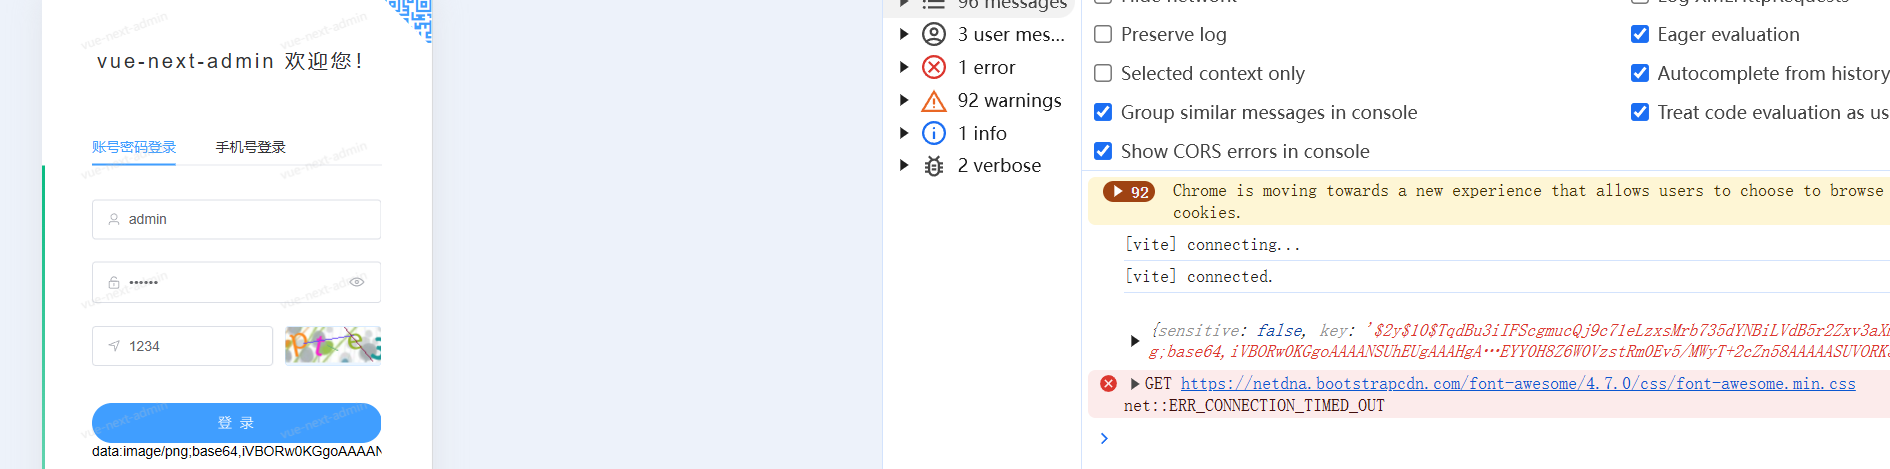This screenshot has width=1890, height=469.
Task: Enable the Preserve log checkbox
Action: 1103,34
